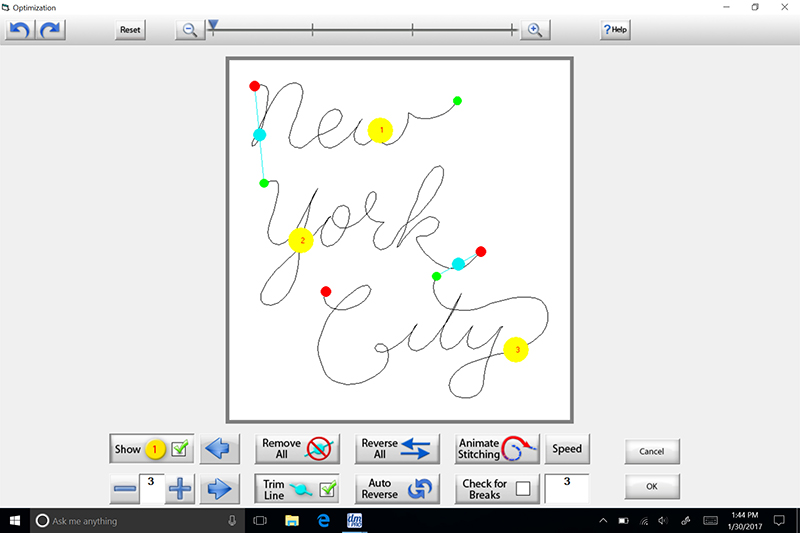Click the Undo arrow icon
Image resolution: width=800 pixels, height=533 pixels.
tap(20, 29)
